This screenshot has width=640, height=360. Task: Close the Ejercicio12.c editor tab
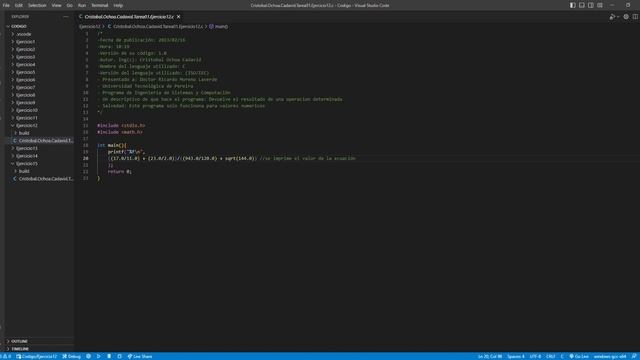(x=178, y=17)
